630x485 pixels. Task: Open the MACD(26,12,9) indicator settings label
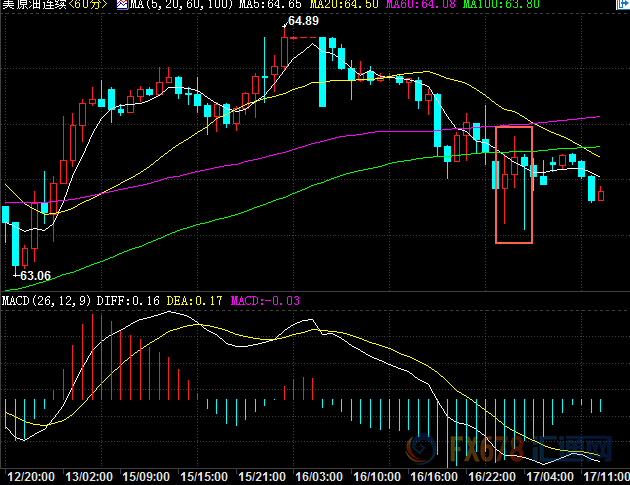45,300
